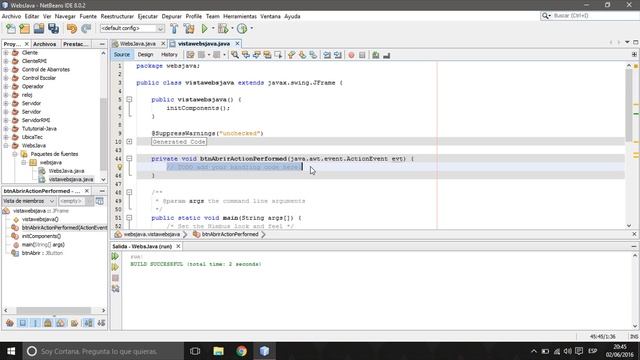Toggle Sort by Source in Navigator

(x=101, y=323)
